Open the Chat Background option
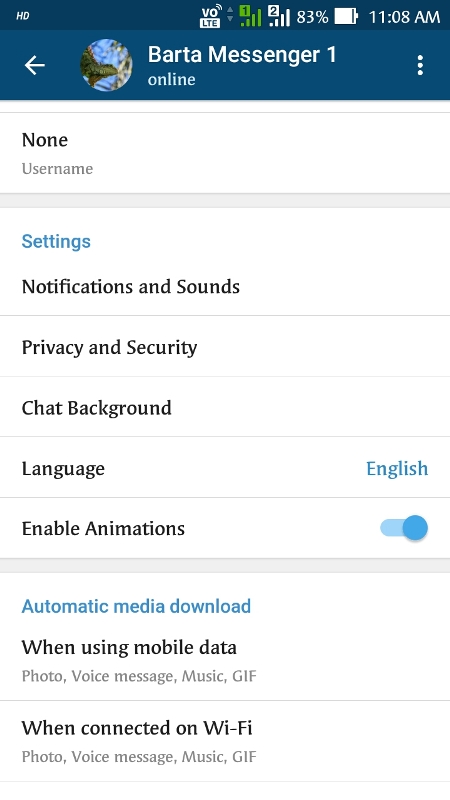450x800 pixels. tap(225, 407)
